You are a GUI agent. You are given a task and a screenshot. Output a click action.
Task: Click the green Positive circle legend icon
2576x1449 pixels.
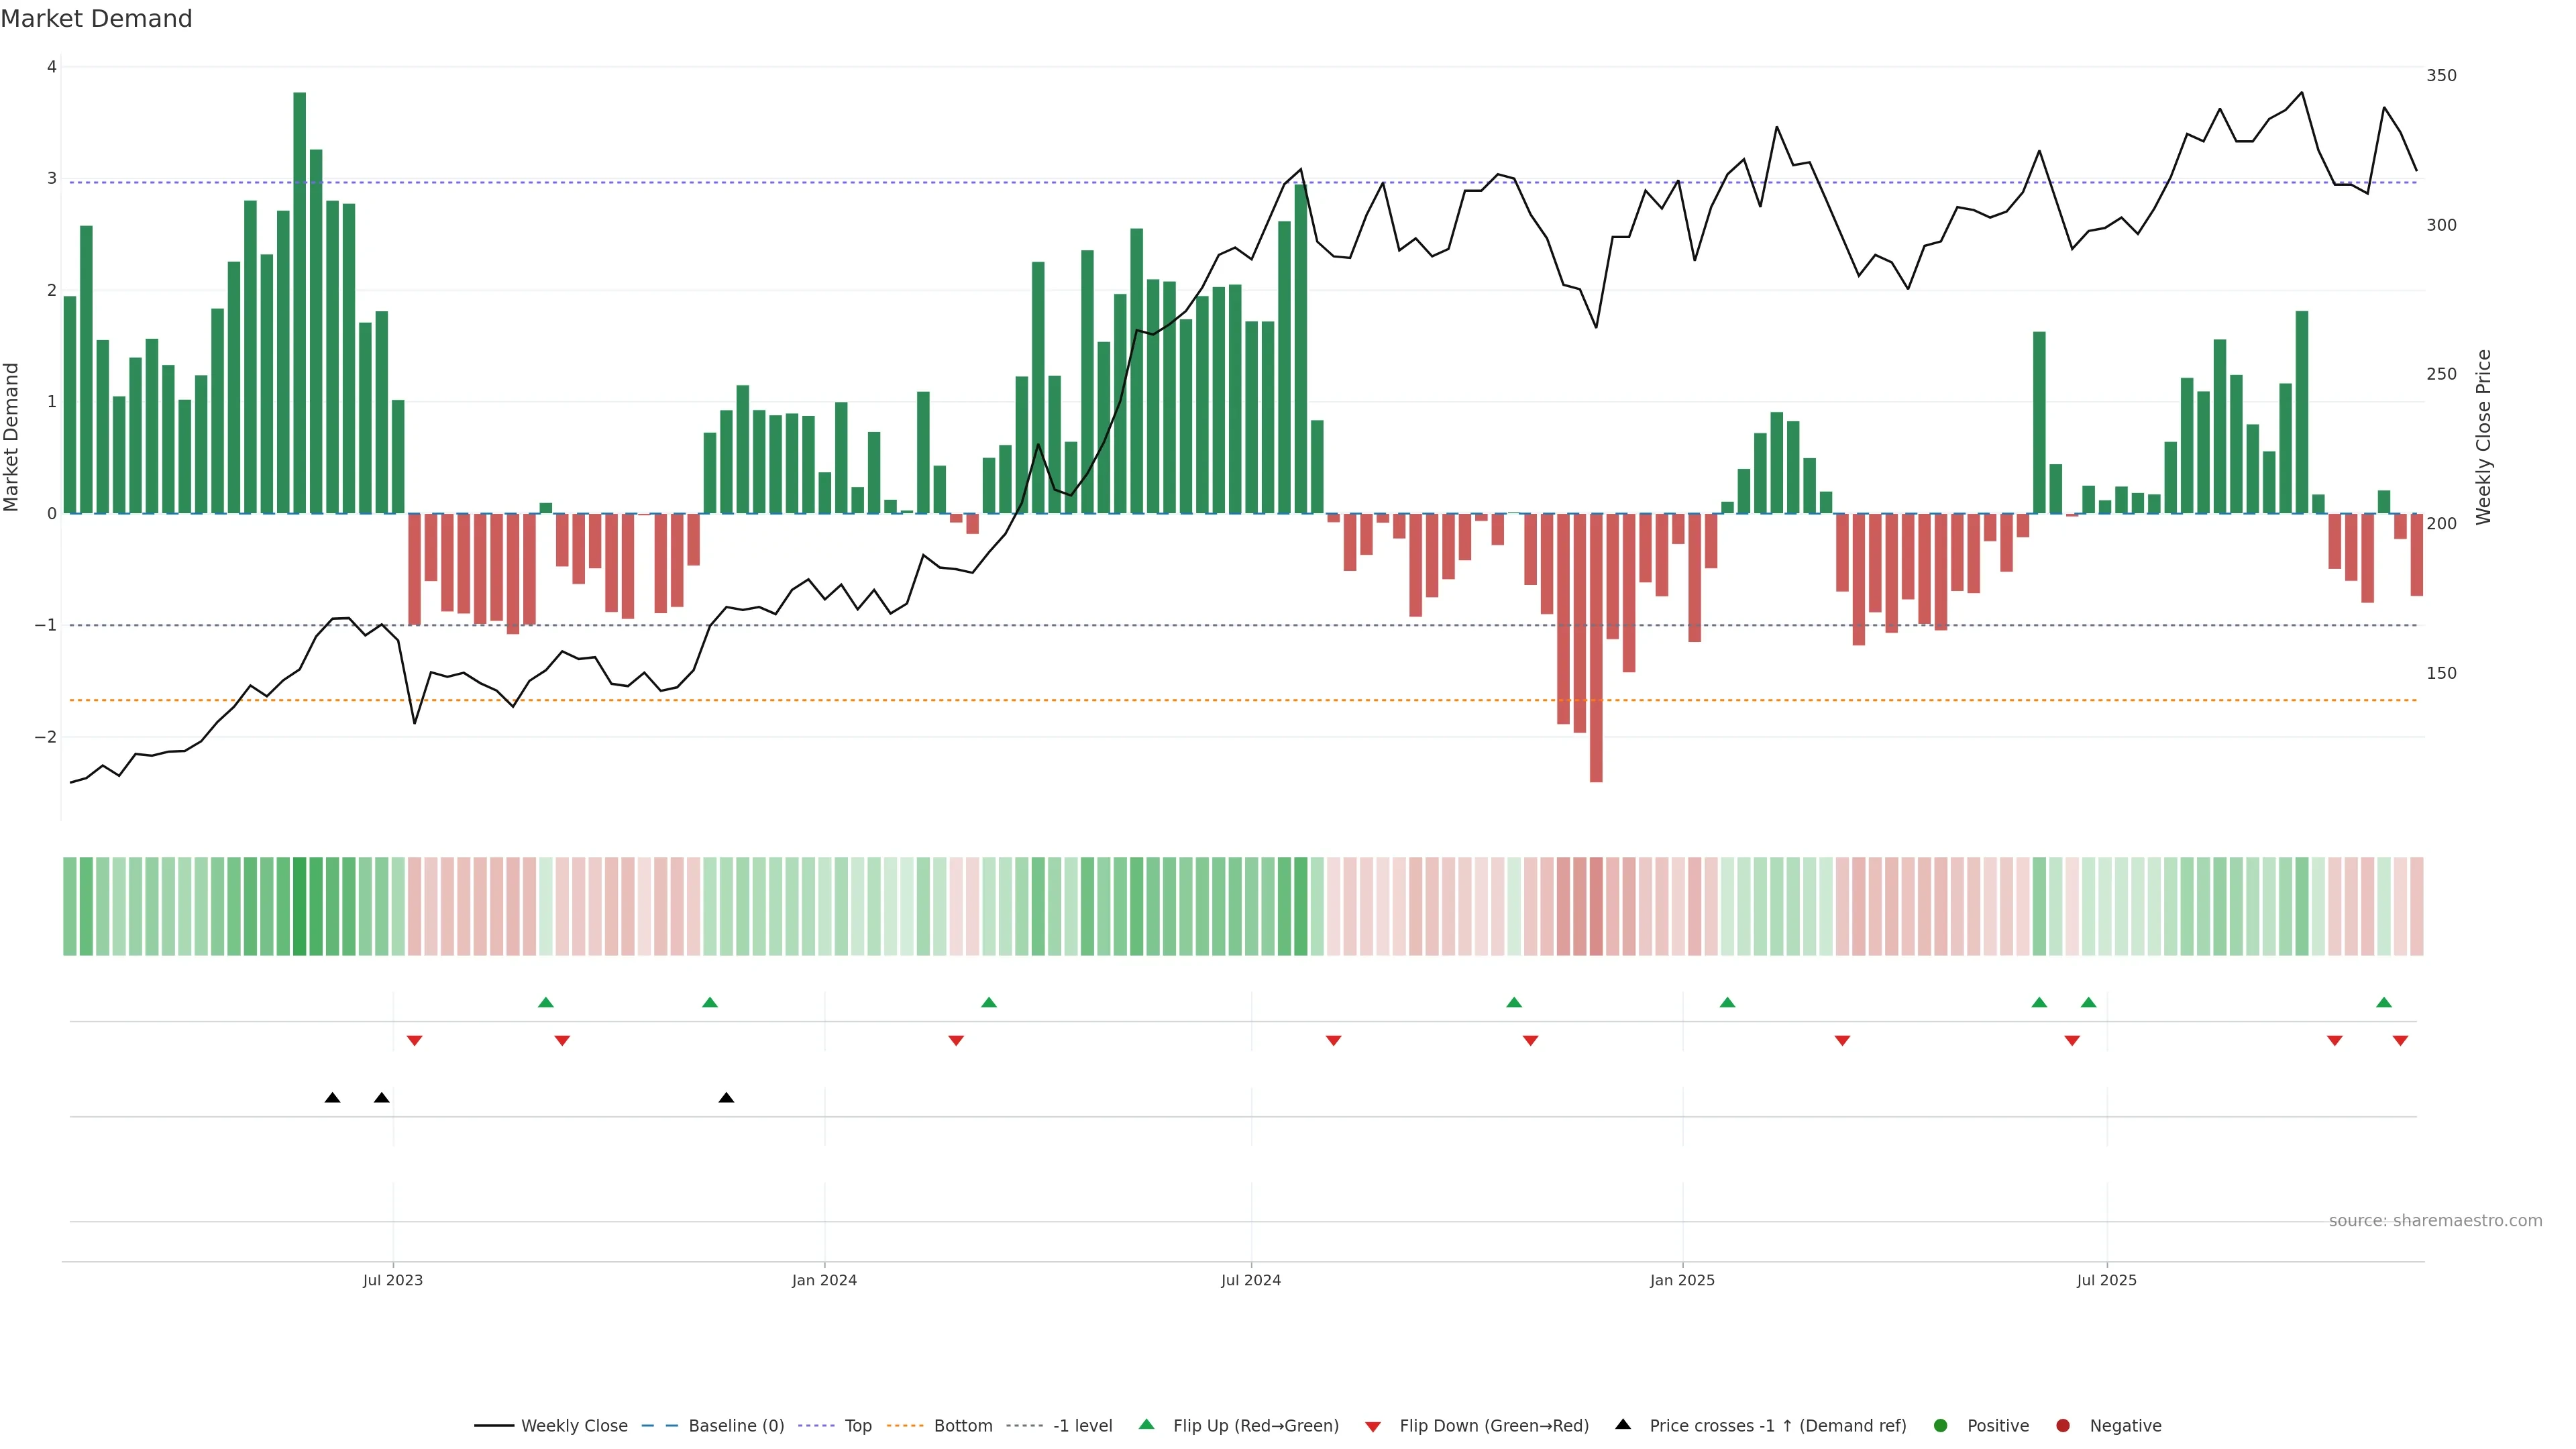(x=1940, y=1425)
